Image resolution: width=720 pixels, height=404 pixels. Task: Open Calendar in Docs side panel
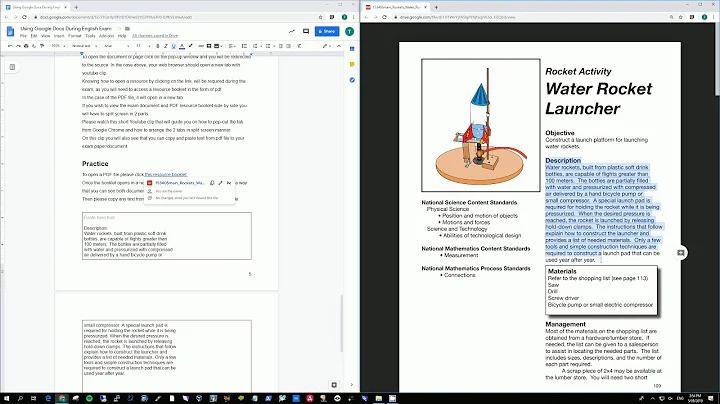[x=352, y=49]
